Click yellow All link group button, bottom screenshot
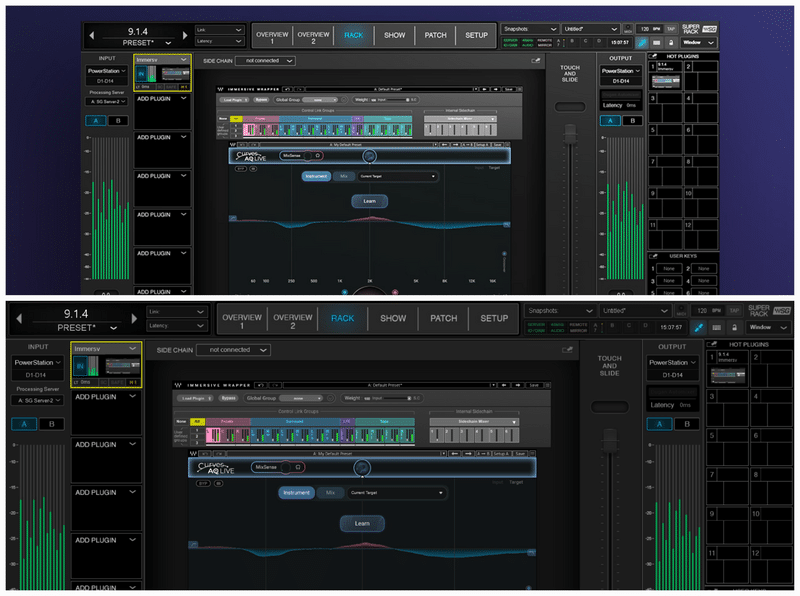The width and height of the screenshot is (800, 596). pyautogui.click(x=197, y=421)
